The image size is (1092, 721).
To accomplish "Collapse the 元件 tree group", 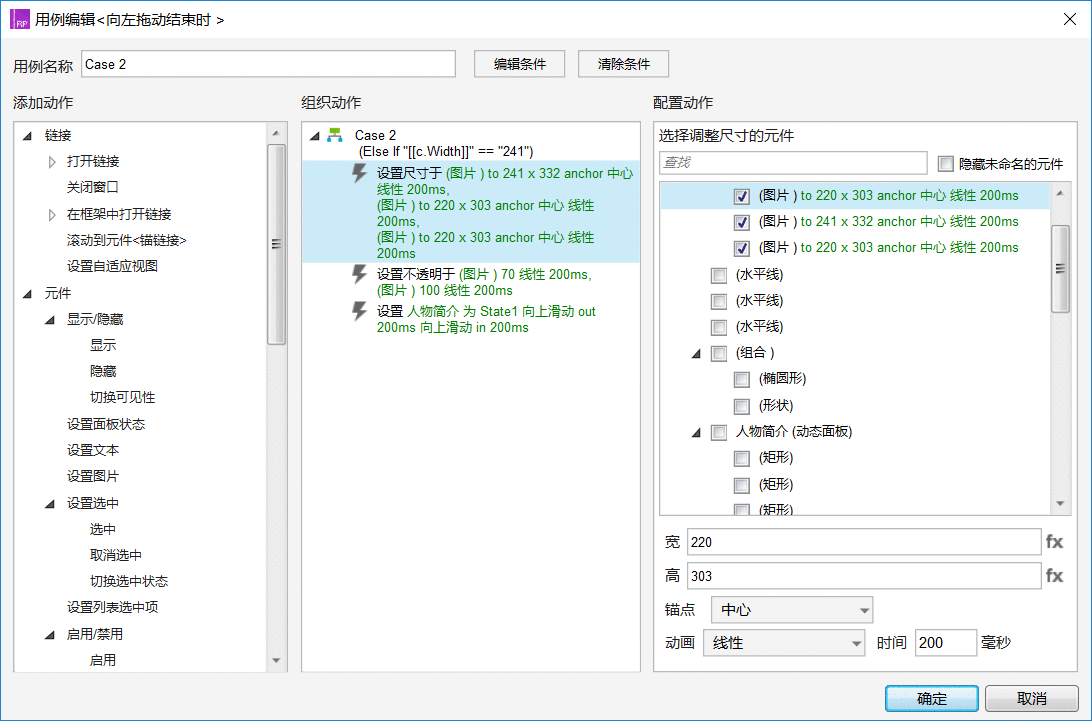I will click(28, 294).
